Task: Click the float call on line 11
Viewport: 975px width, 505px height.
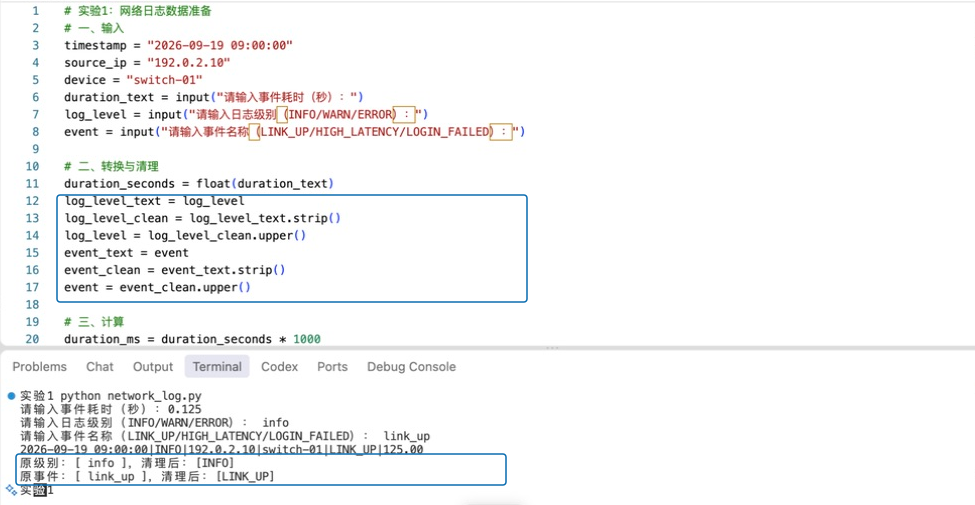Action: click(x=210, y=183)
